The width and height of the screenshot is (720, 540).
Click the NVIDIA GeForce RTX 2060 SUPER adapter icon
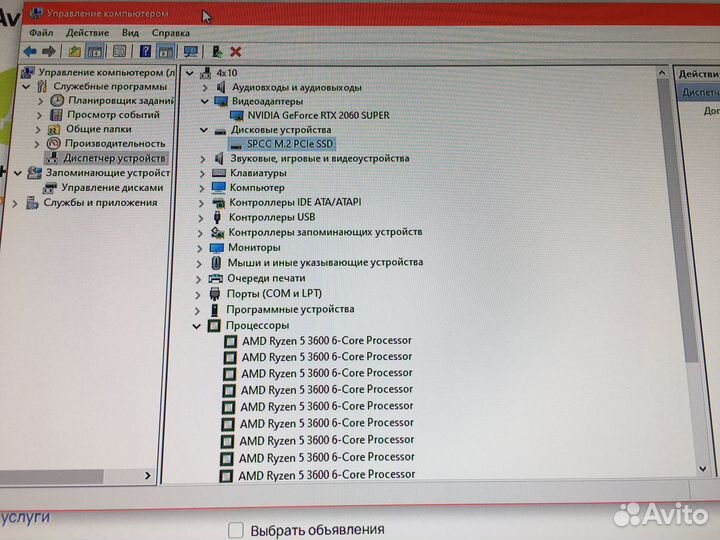click(x=236, y=115)
